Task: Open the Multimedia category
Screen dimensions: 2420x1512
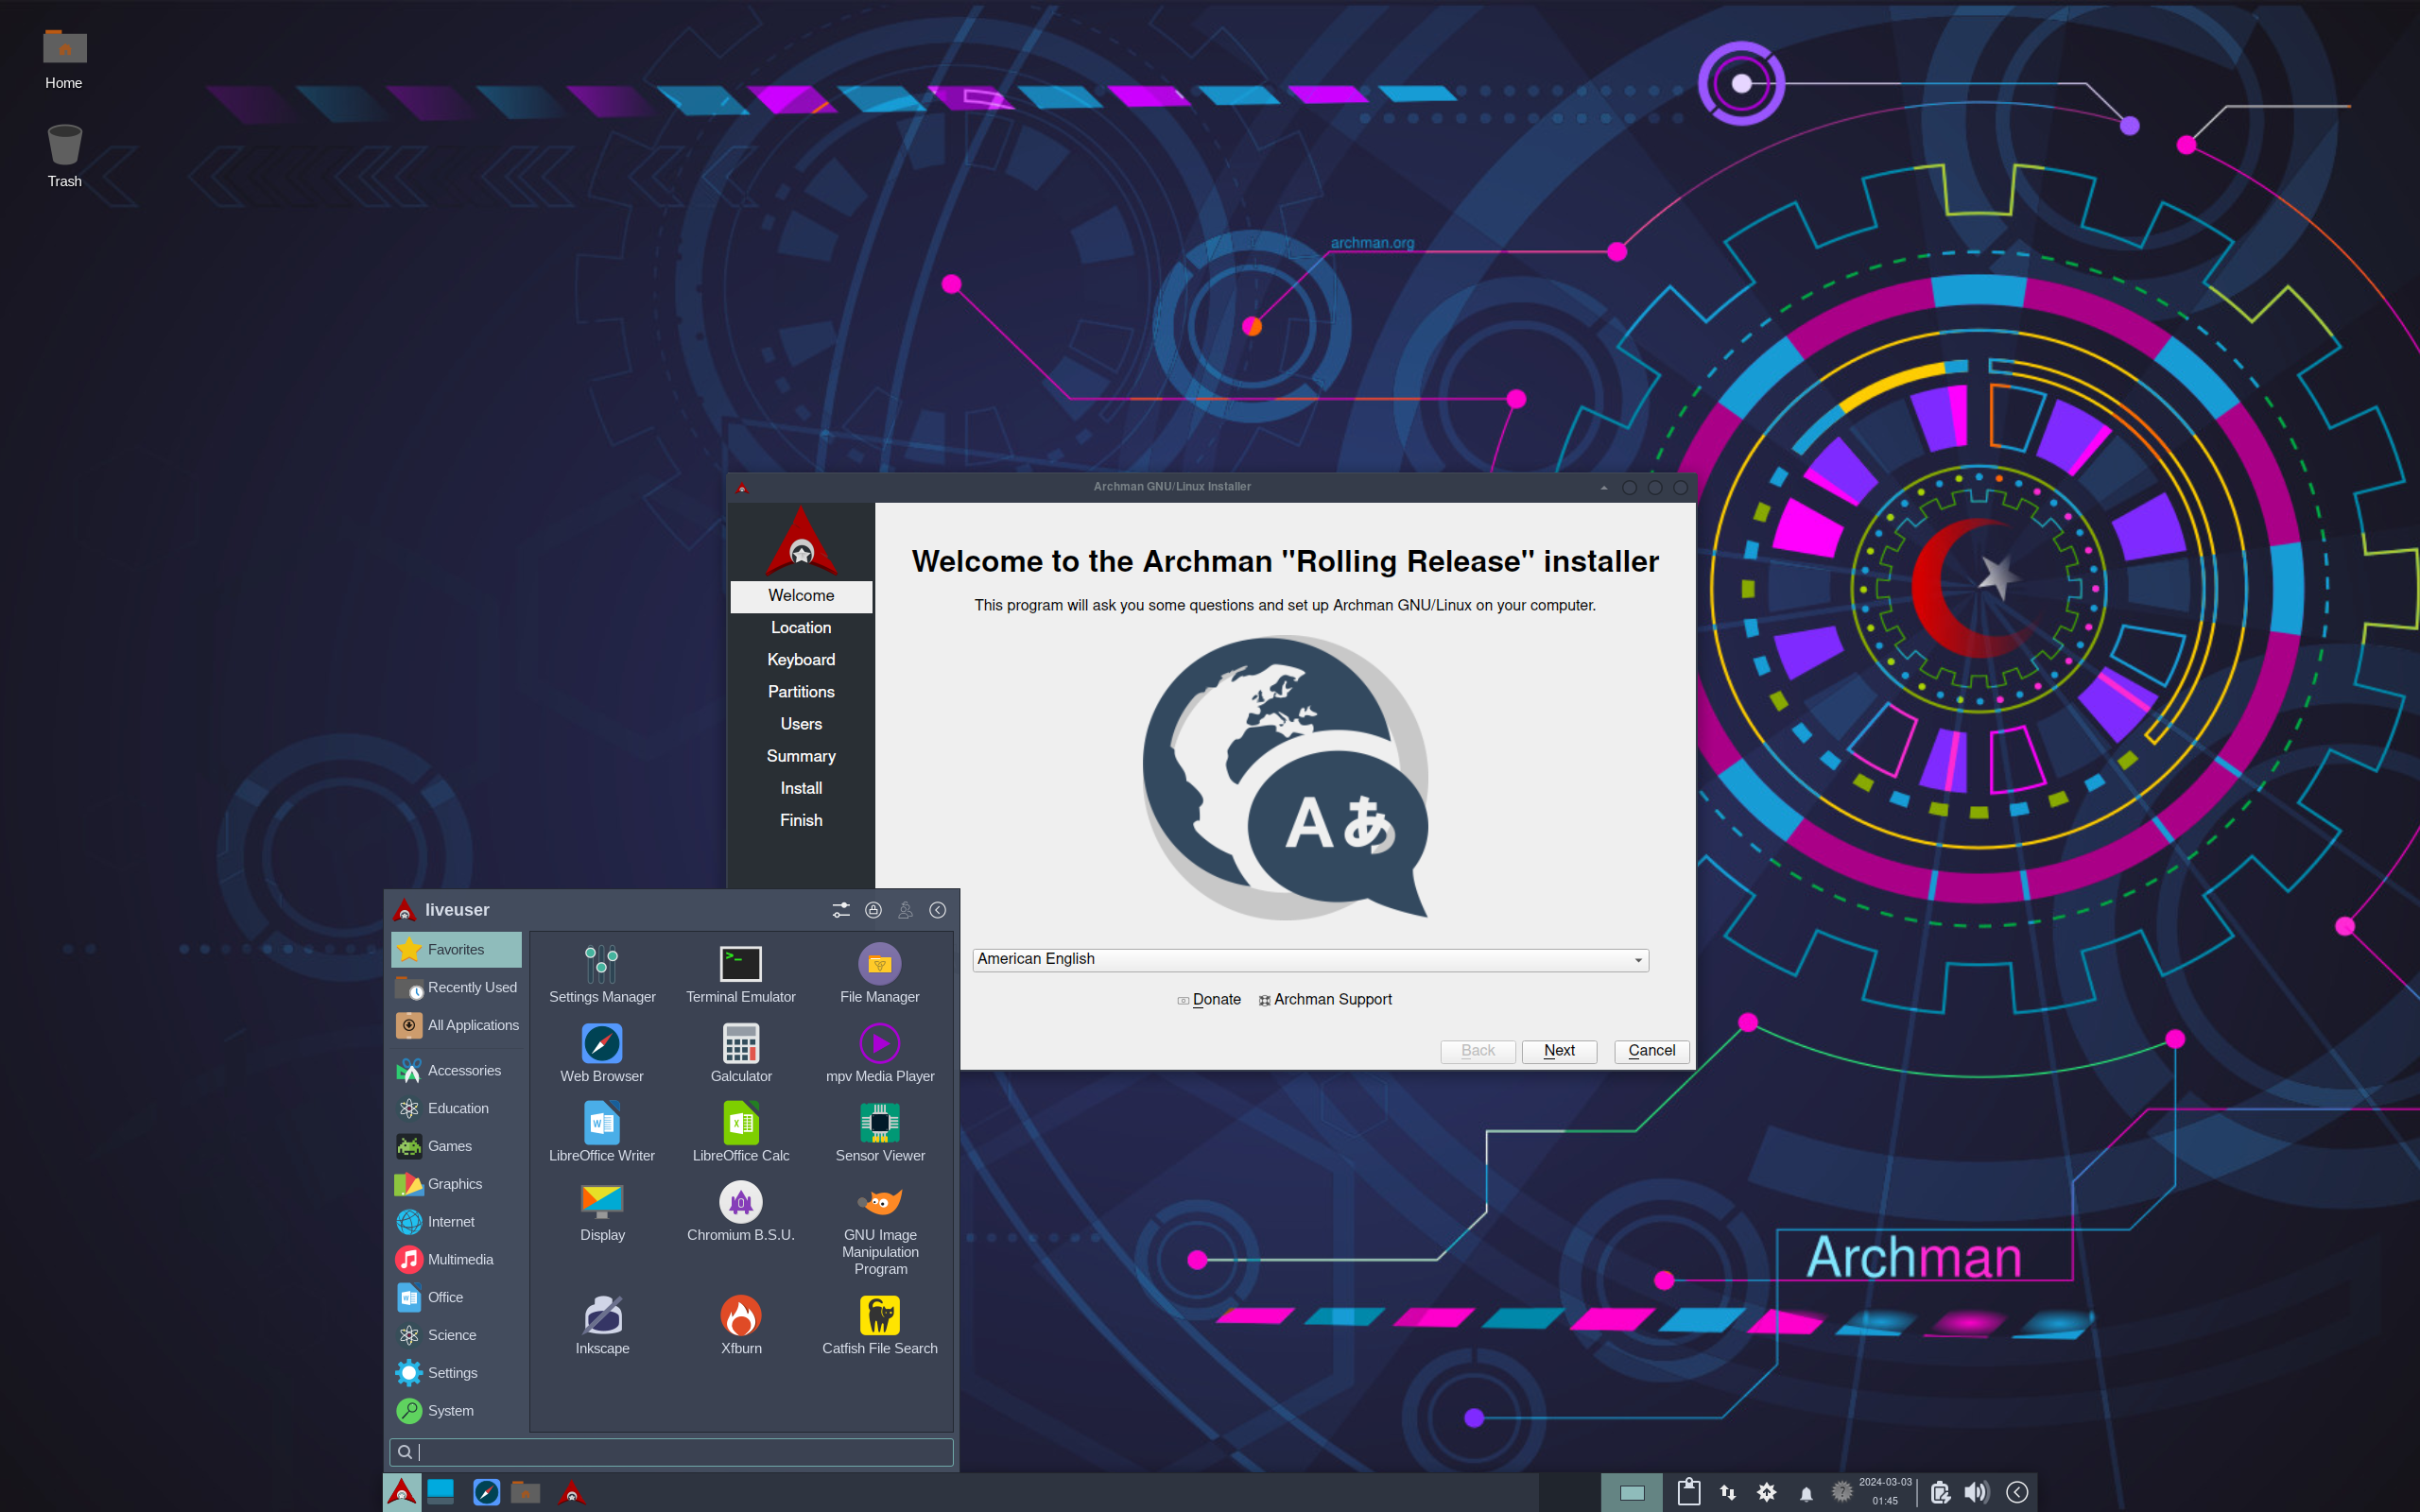Action: click(456, 1259)
